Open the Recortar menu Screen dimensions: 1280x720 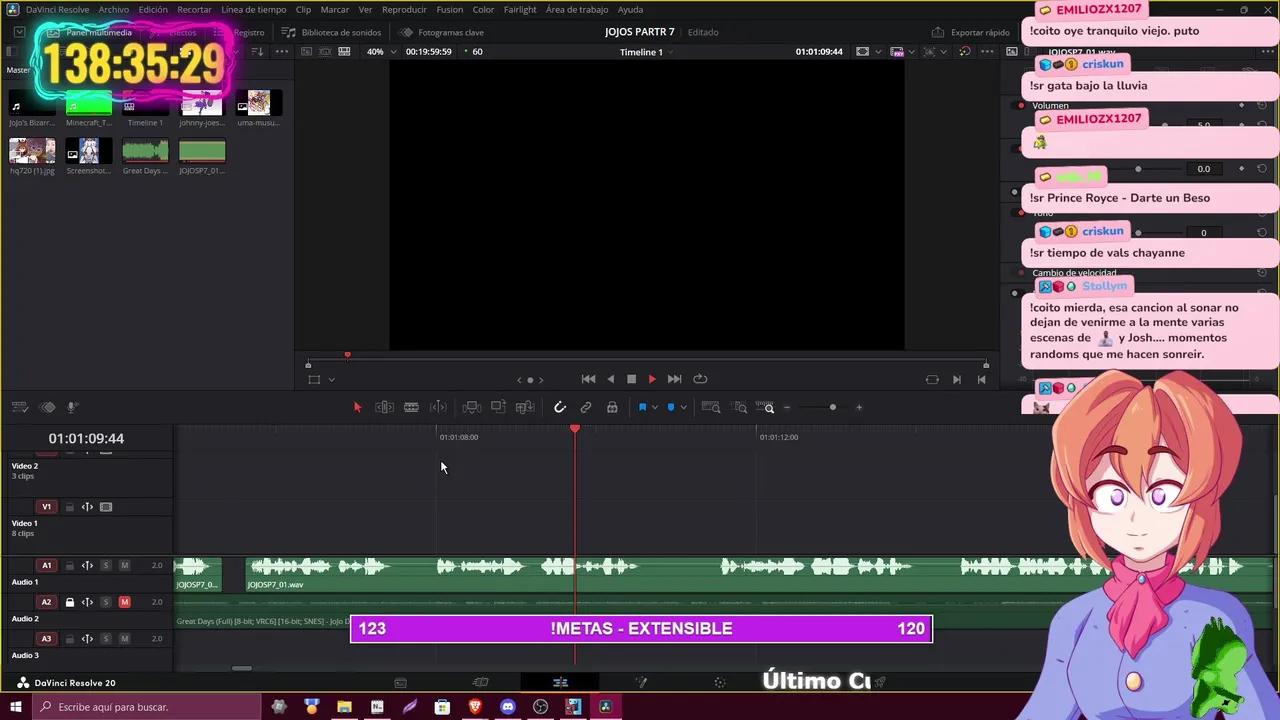click(194, 9)
